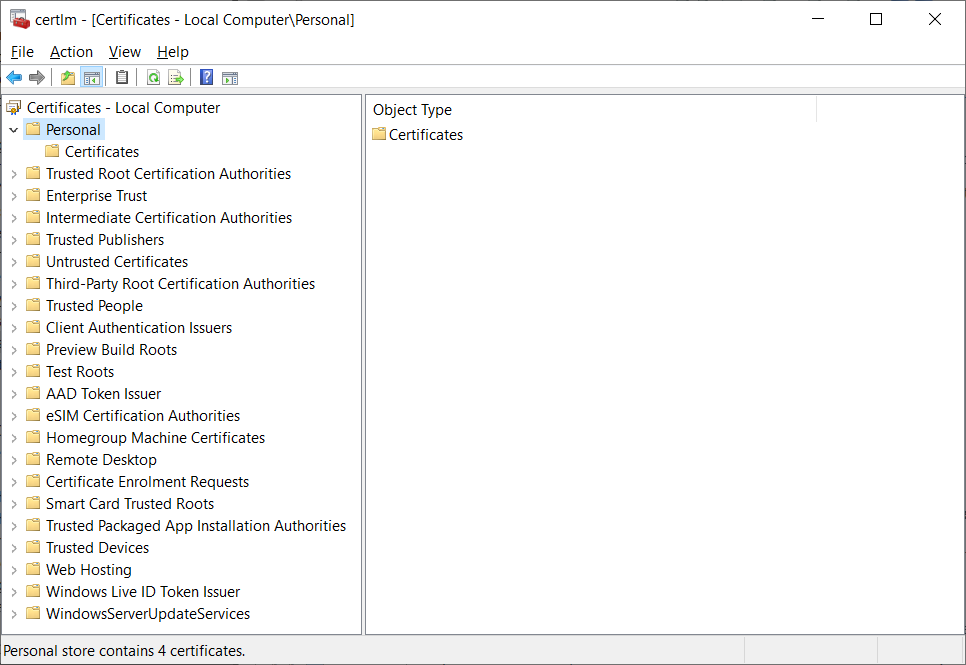The height and width of the screenshot is (665, 966).
Task: Click the Refresh toolbar icon
Action: tap(153, 78)
